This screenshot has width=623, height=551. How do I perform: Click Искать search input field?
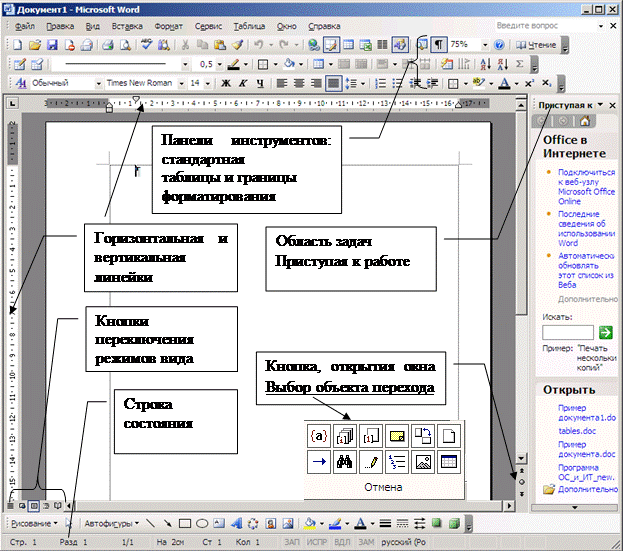pyautogui.click(x=568, y=332)
